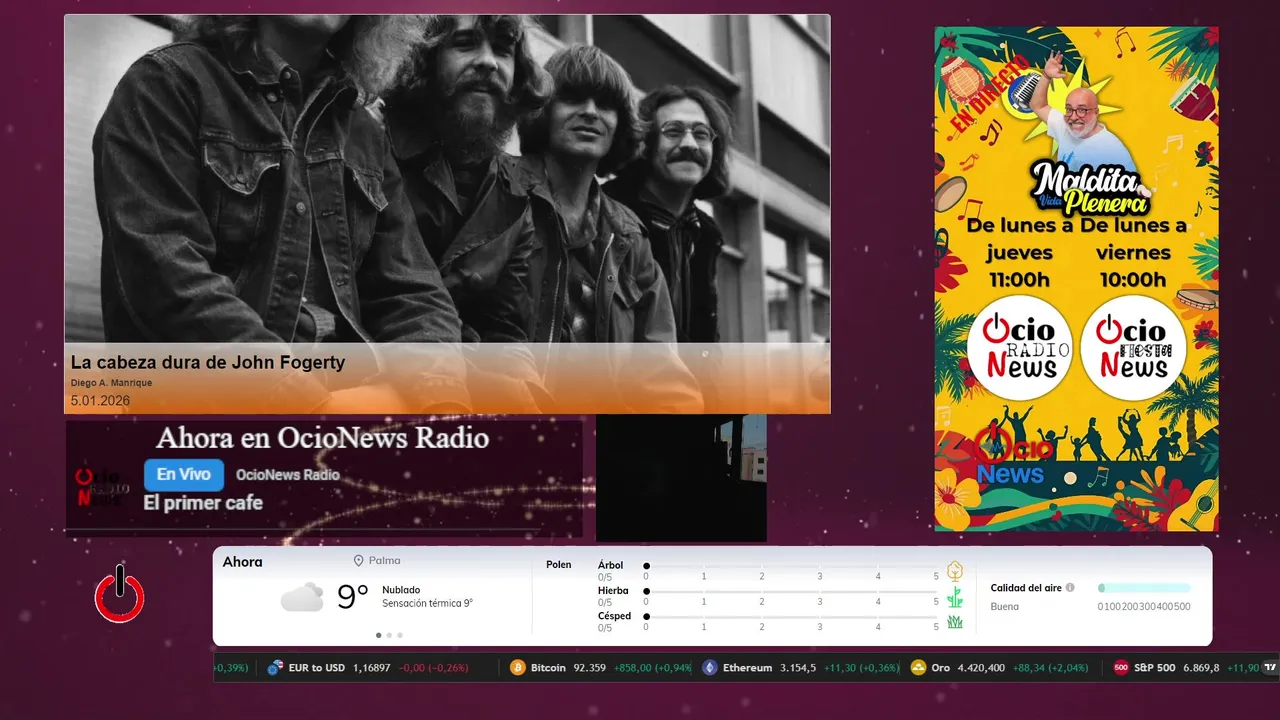Image resolution: width=1280 pixels, height=720 pixels.
Task: Click the Bitcoin ticker label
Action: click(548, 668)
